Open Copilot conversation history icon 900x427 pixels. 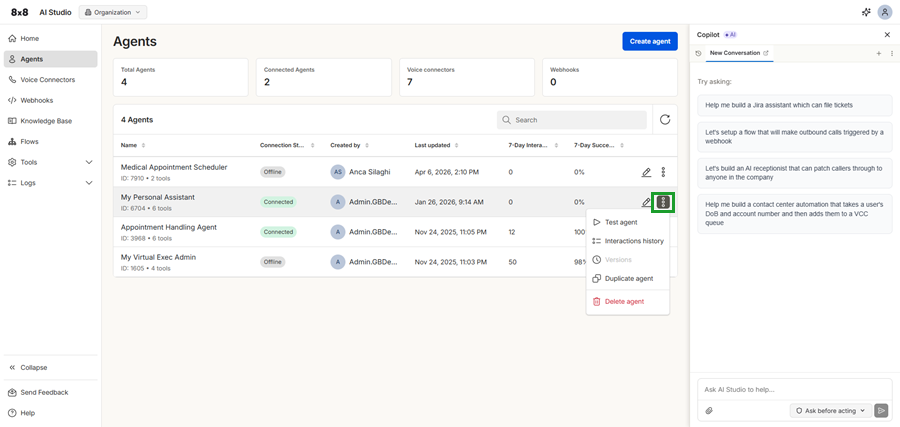[699, 53]
